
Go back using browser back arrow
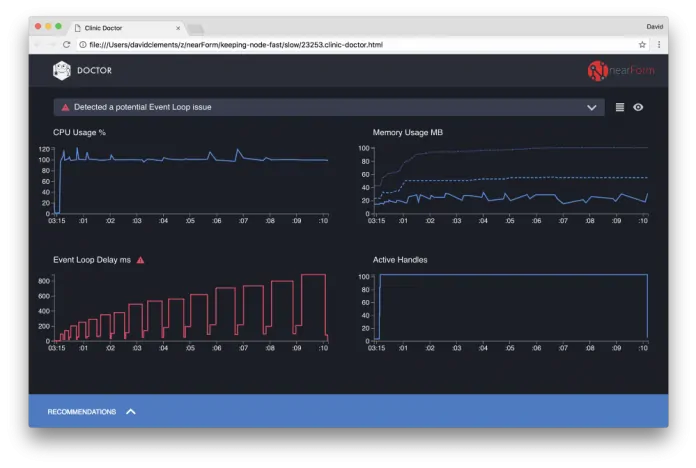tap(37, 44)
